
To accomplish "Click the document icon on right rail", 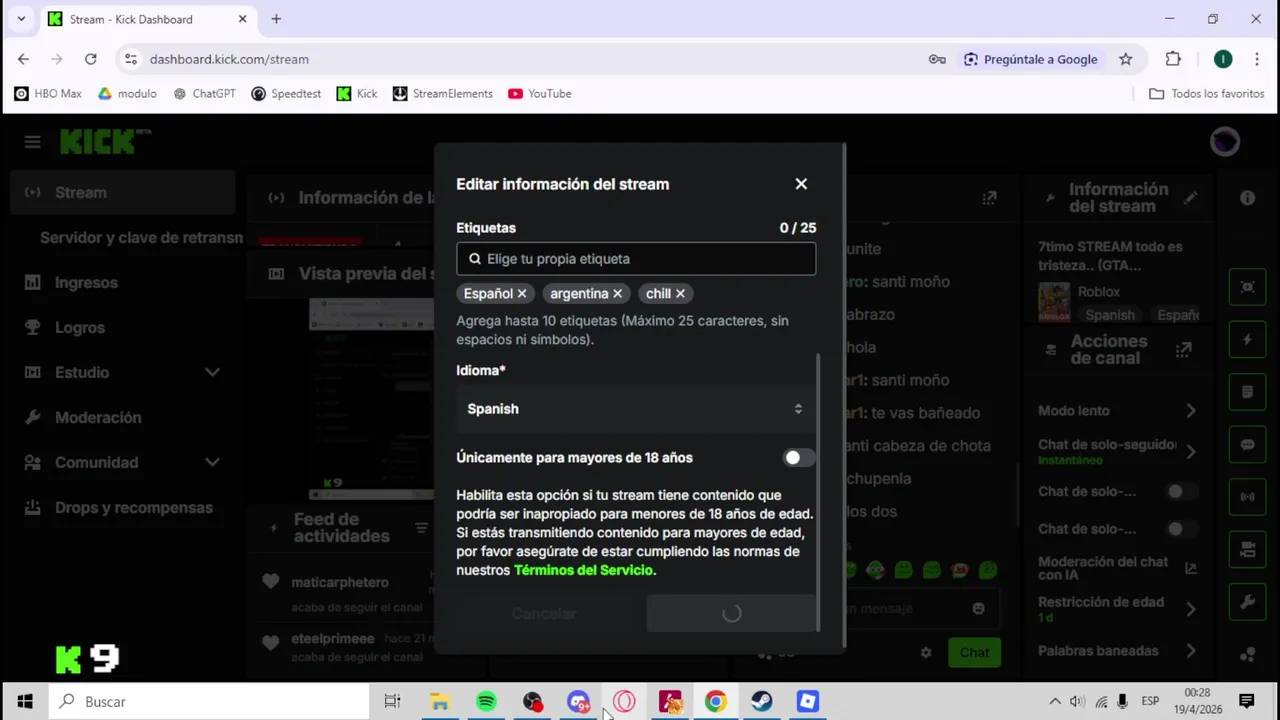I will point(1247,392).
